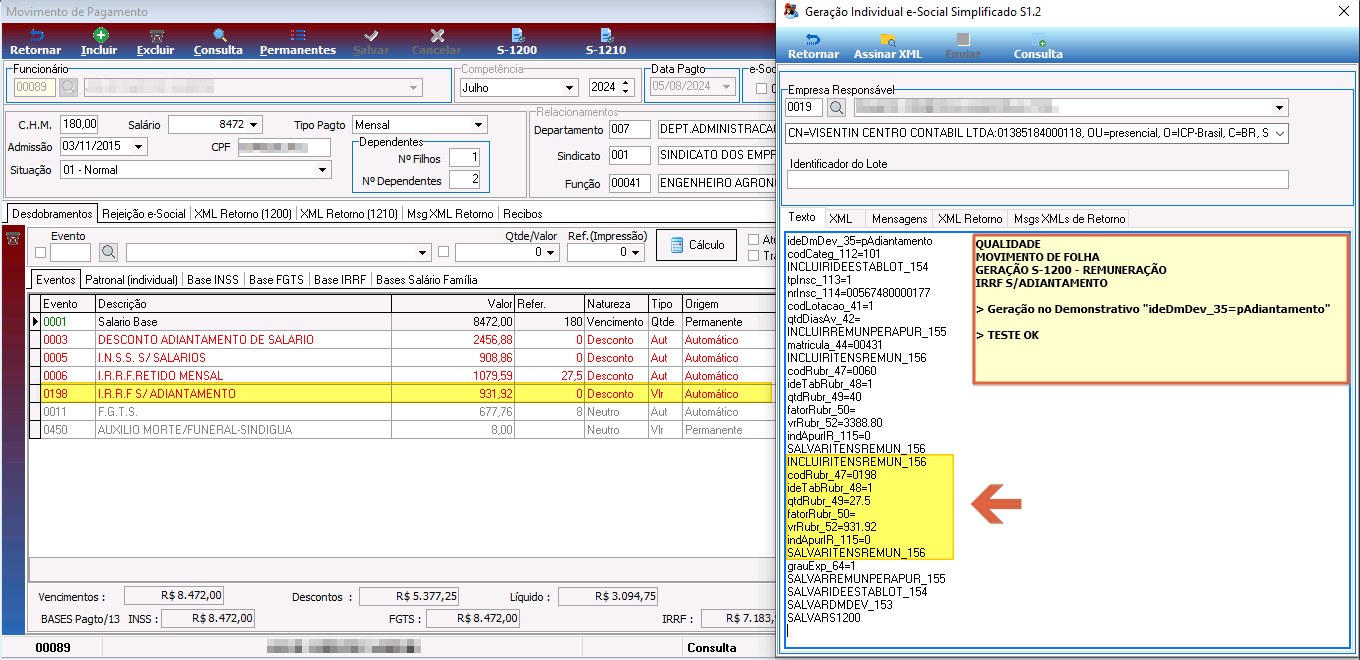Click the Empresa Responsável search magnifier
This screenshot has height=660, width=1360.
837,107
